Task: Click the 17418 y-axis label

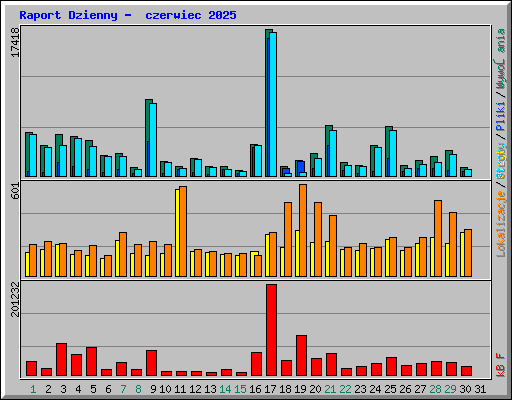Action: pos(15,42)
